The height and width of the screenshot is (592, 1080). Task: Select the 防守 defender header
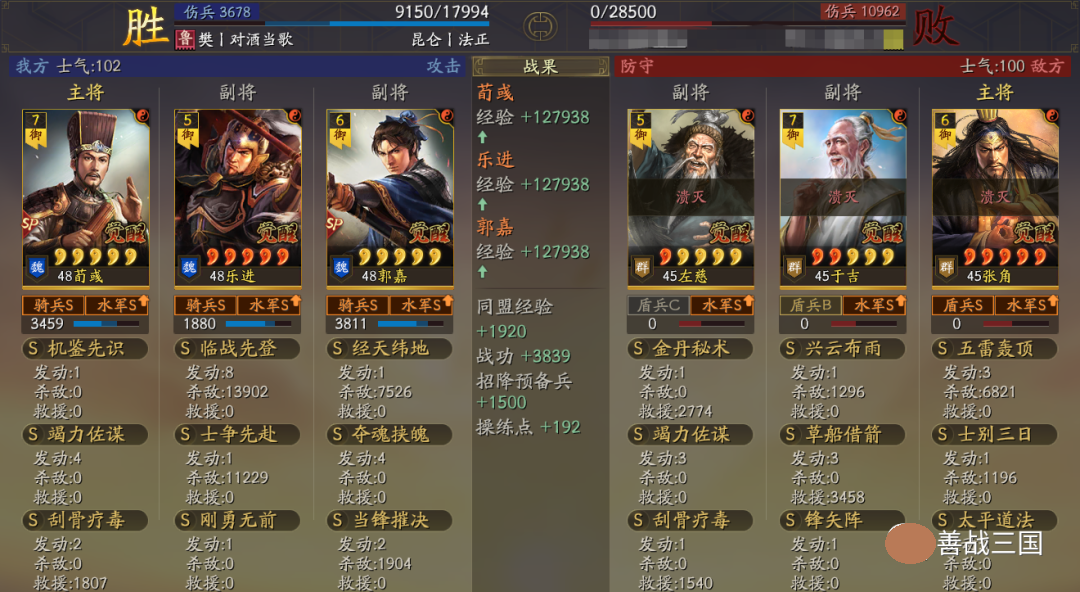pos(637,66)
